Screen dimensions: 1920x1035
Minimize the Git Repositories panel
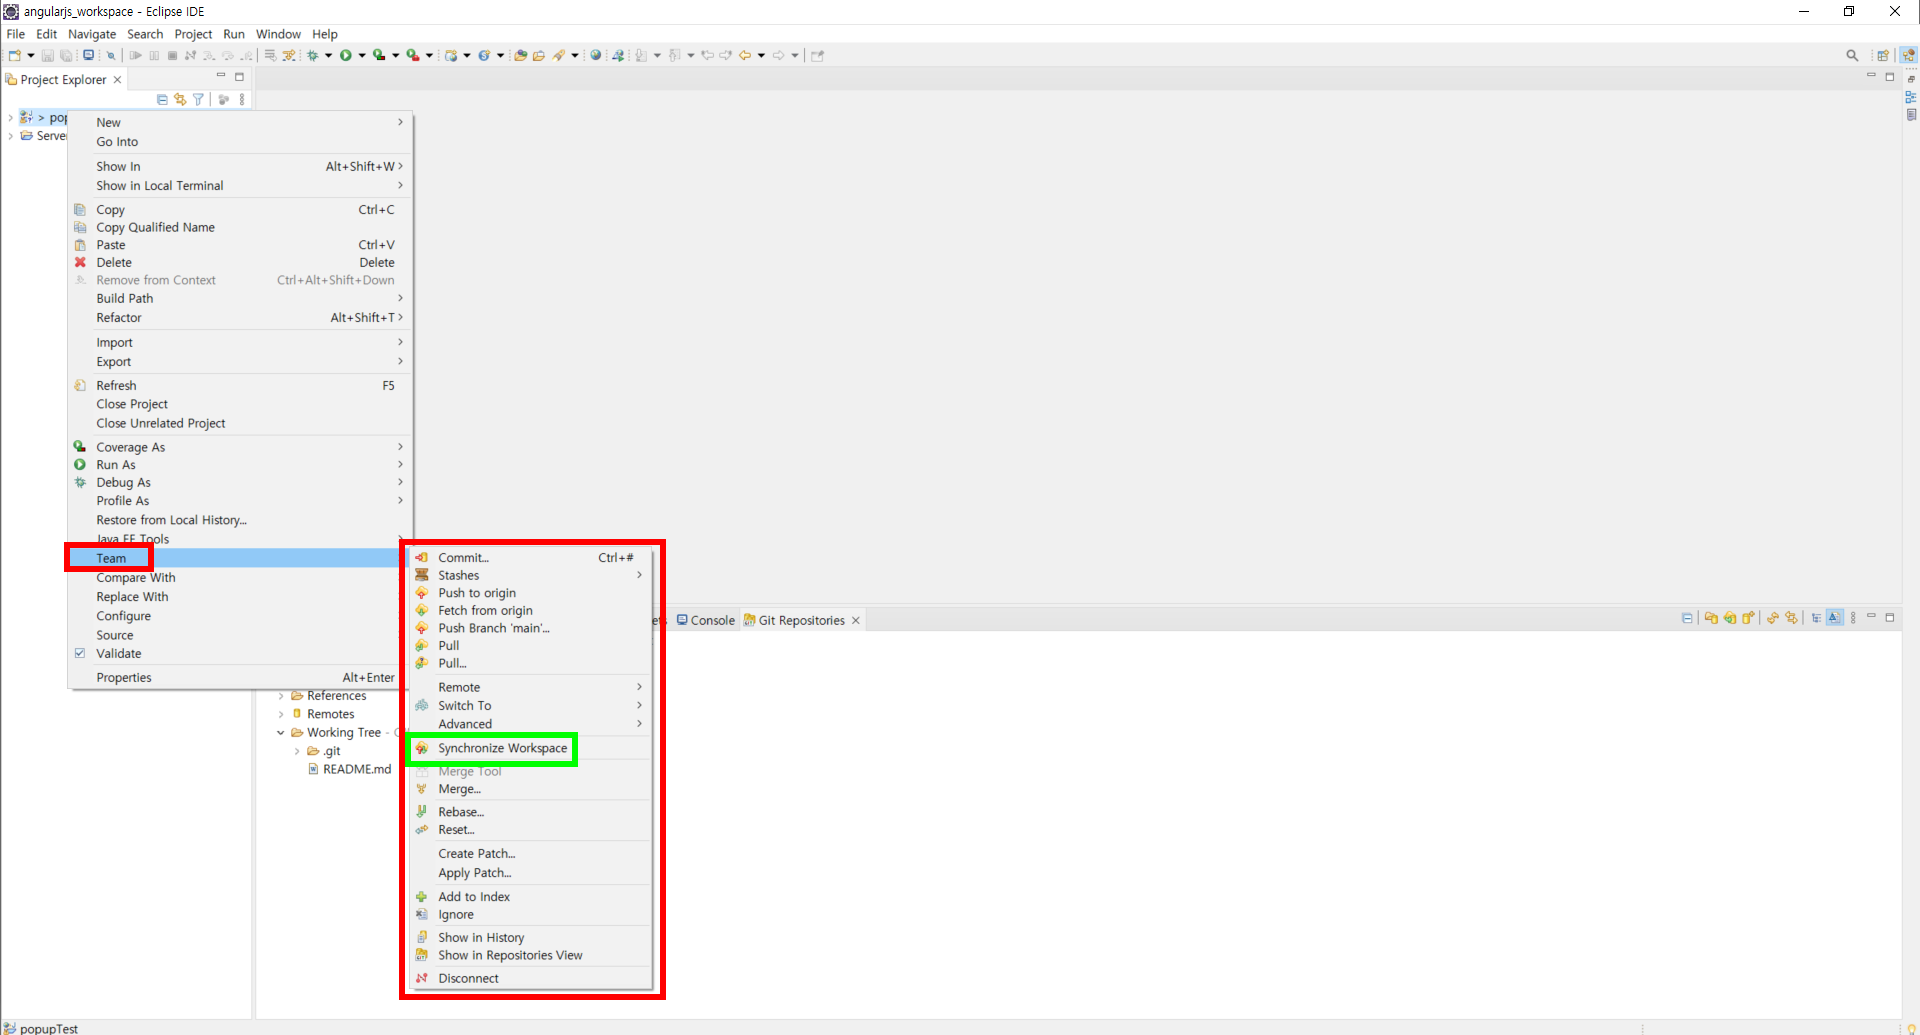click(1871, 616)
